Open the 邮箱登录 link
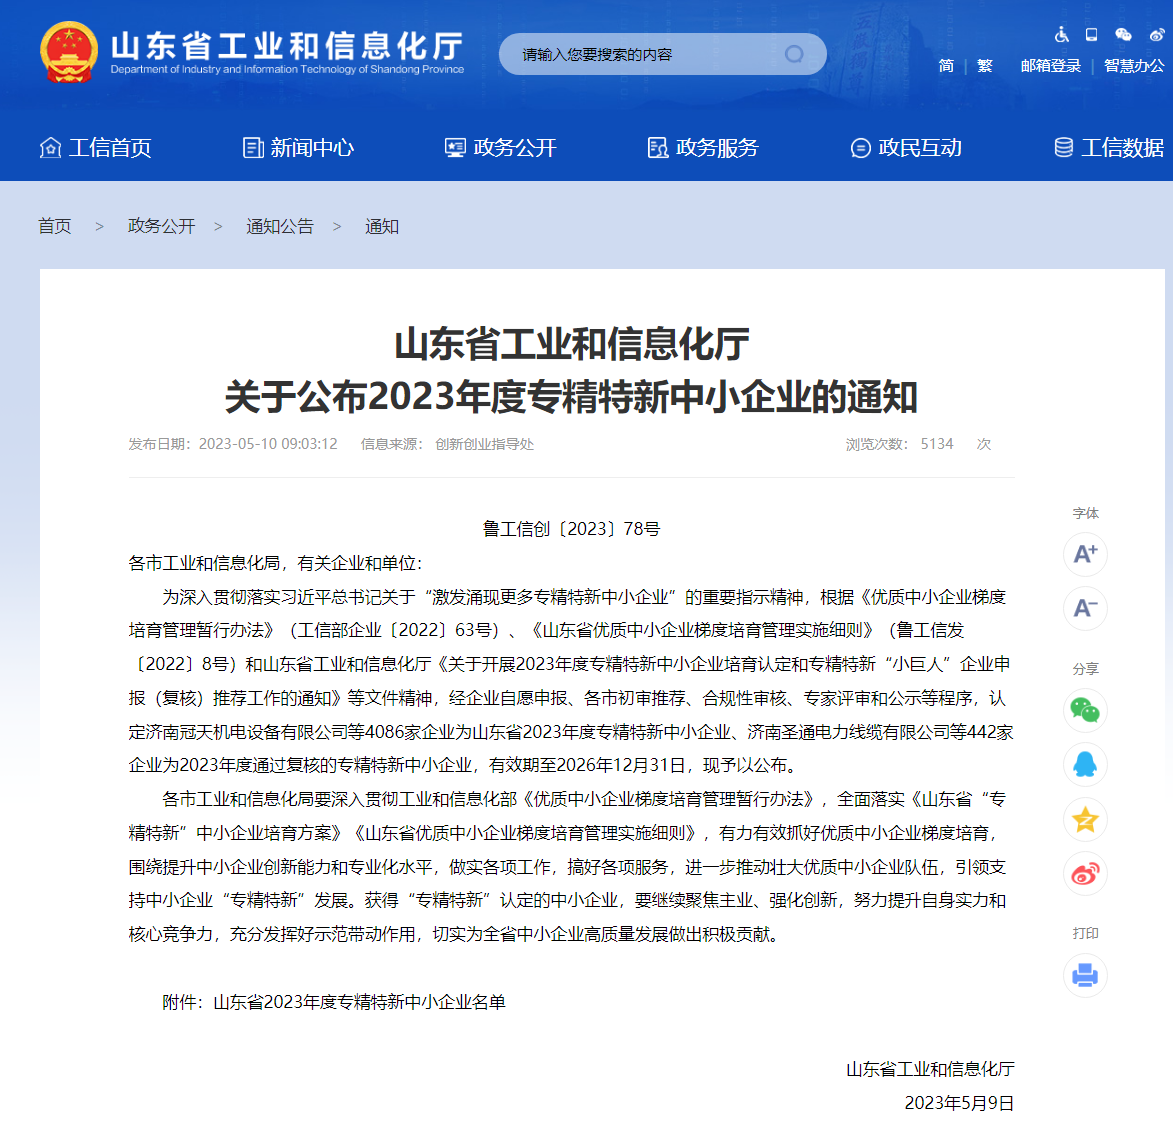The height and width of the screenshot is (1128, 1173). point(1050,66)
